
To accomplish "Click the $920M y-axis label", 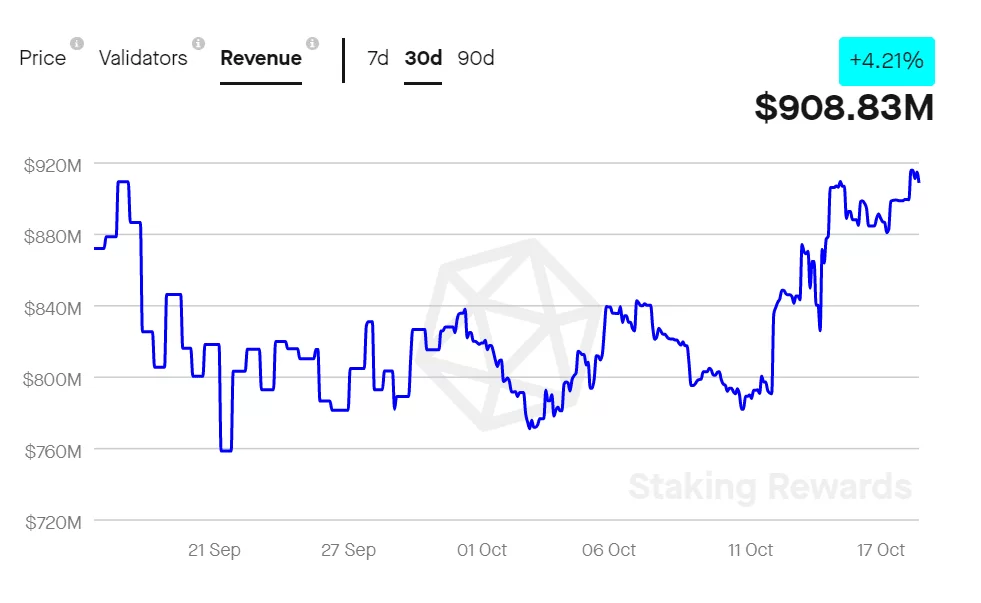I will pos(52,165).
